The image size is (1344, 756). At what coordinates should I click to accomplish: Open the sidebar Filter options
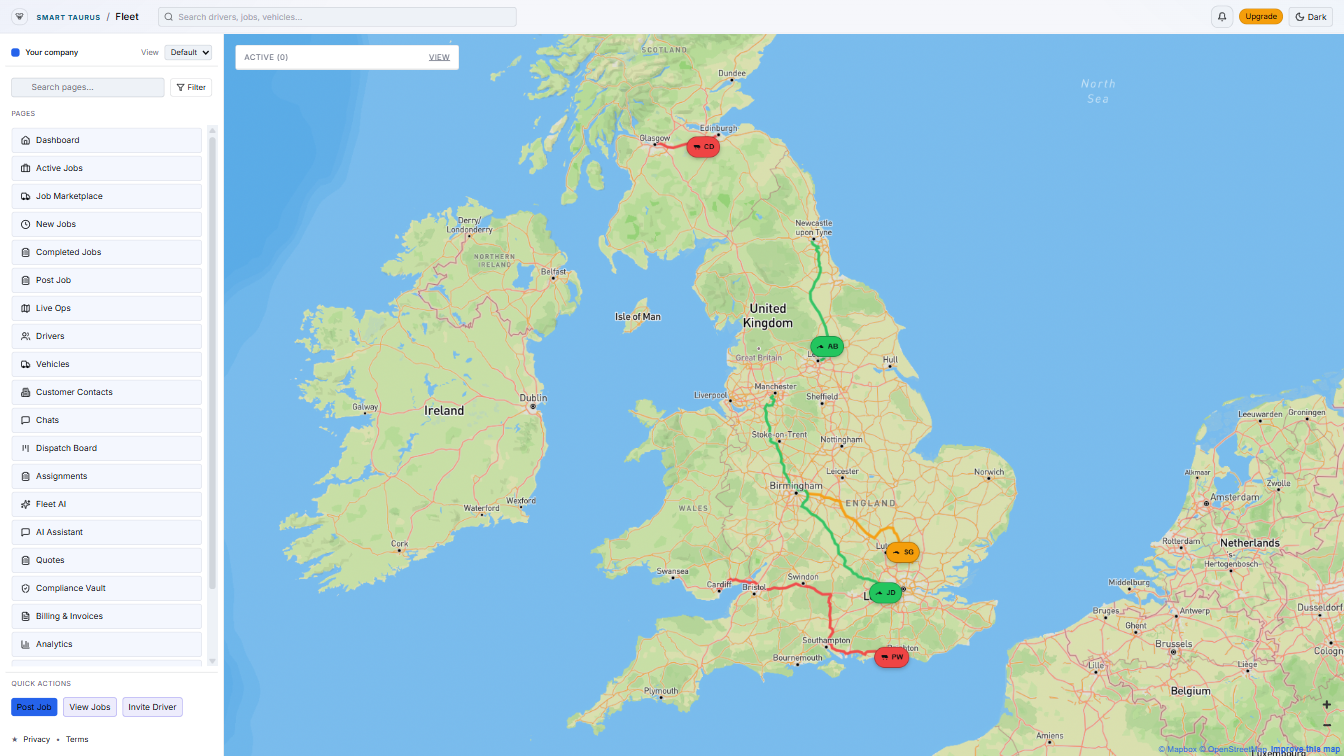tap(190, 87)
